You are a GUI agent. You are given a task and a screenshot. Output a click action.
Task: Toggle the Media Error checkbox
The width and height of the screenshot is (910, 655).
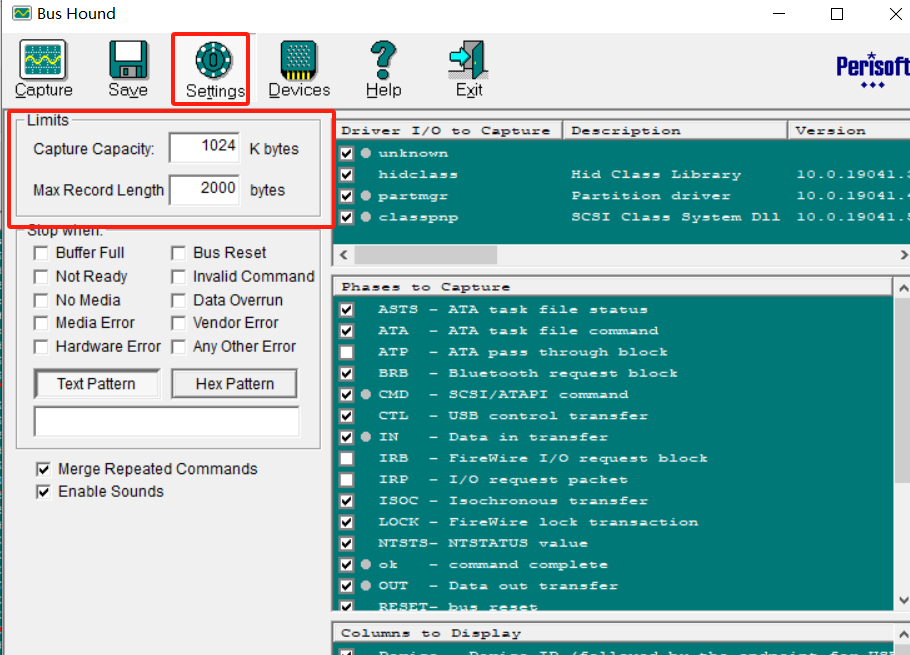(41, 323)
